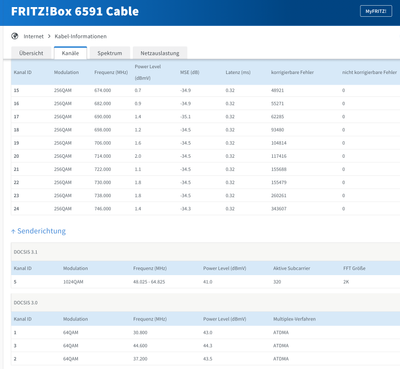Select the frequency 674.000 cell
400x369 pixels.
(103, 90)
